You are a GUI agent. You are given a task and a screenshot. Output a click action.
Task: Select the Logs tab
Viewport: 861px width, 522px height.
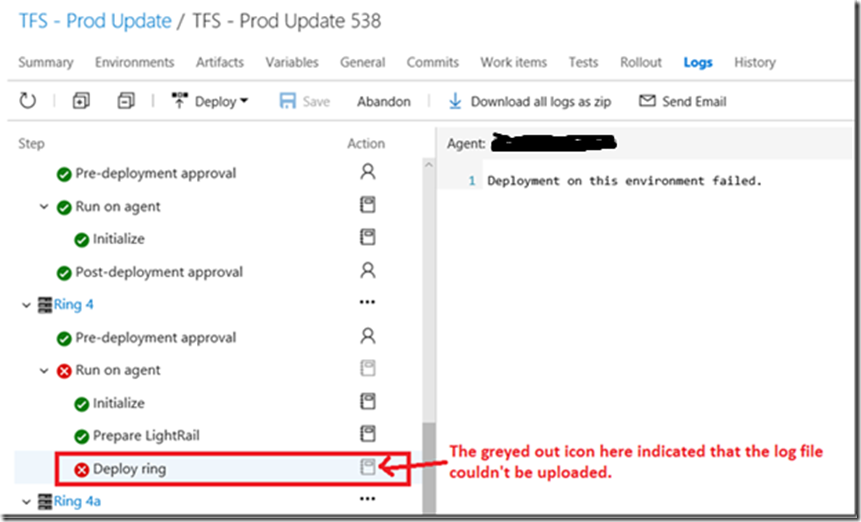click(698, 63)
